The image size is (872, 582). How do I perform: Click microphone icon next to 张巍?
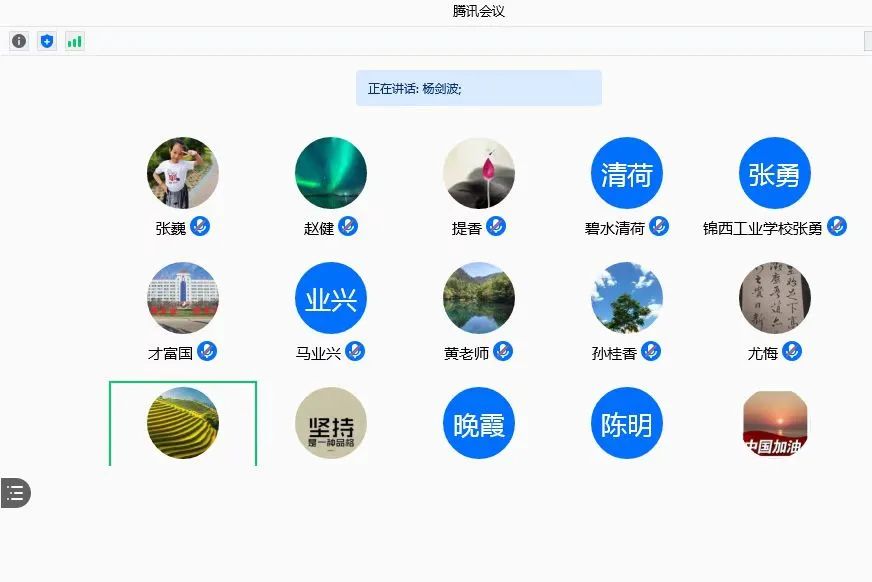(x=200, y=227)
